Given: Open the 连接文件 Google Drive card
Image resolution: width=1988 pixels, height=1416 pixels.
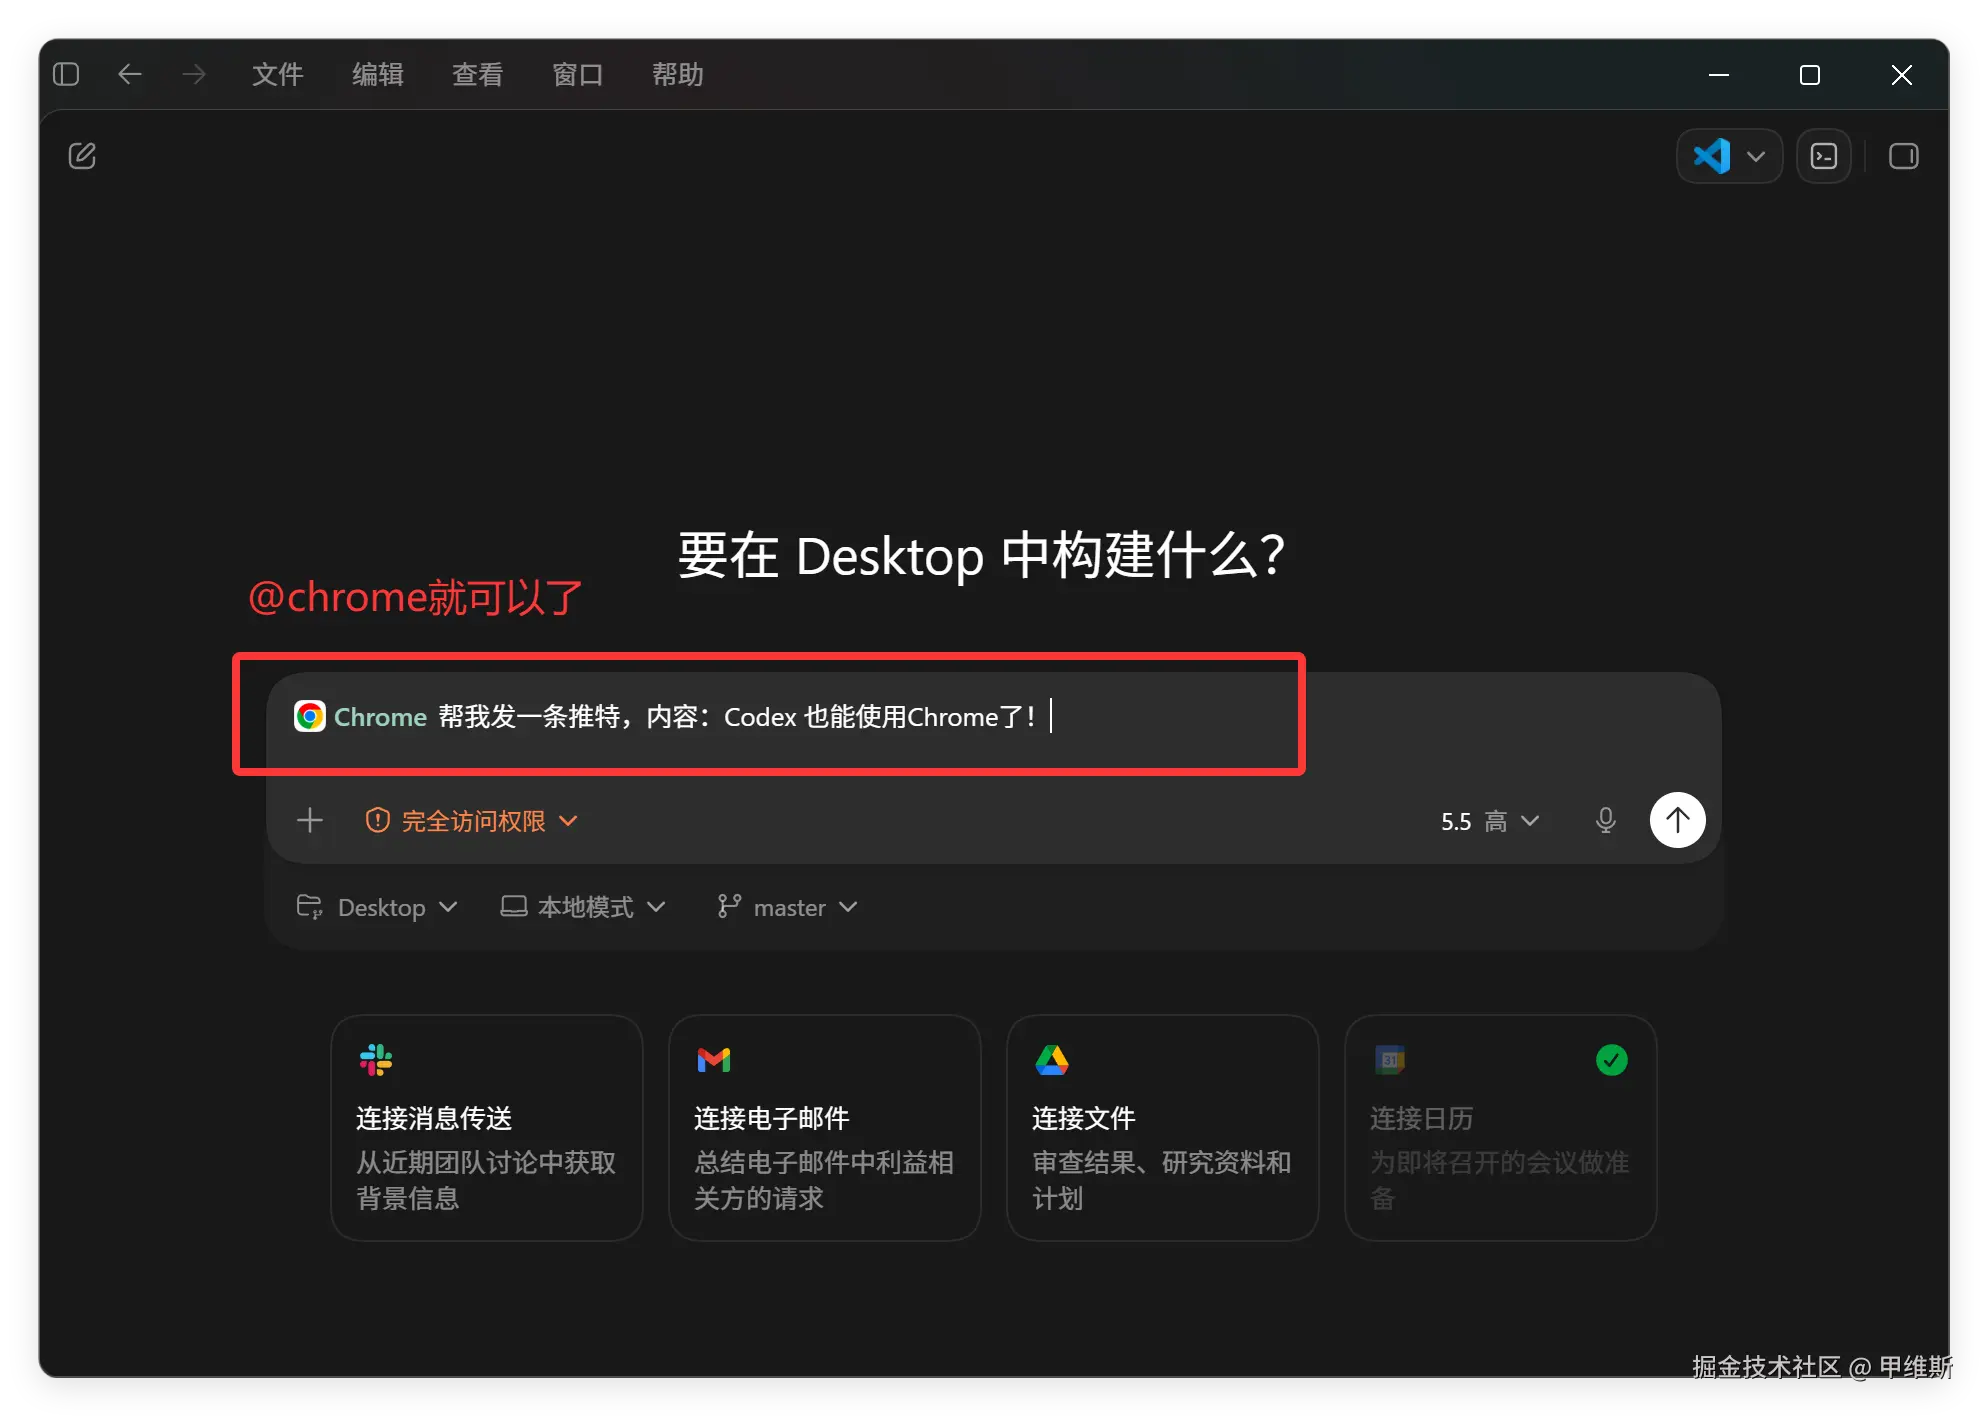Looking at the screenshot, I should pyautogui.click(x=1163, y=1128).
